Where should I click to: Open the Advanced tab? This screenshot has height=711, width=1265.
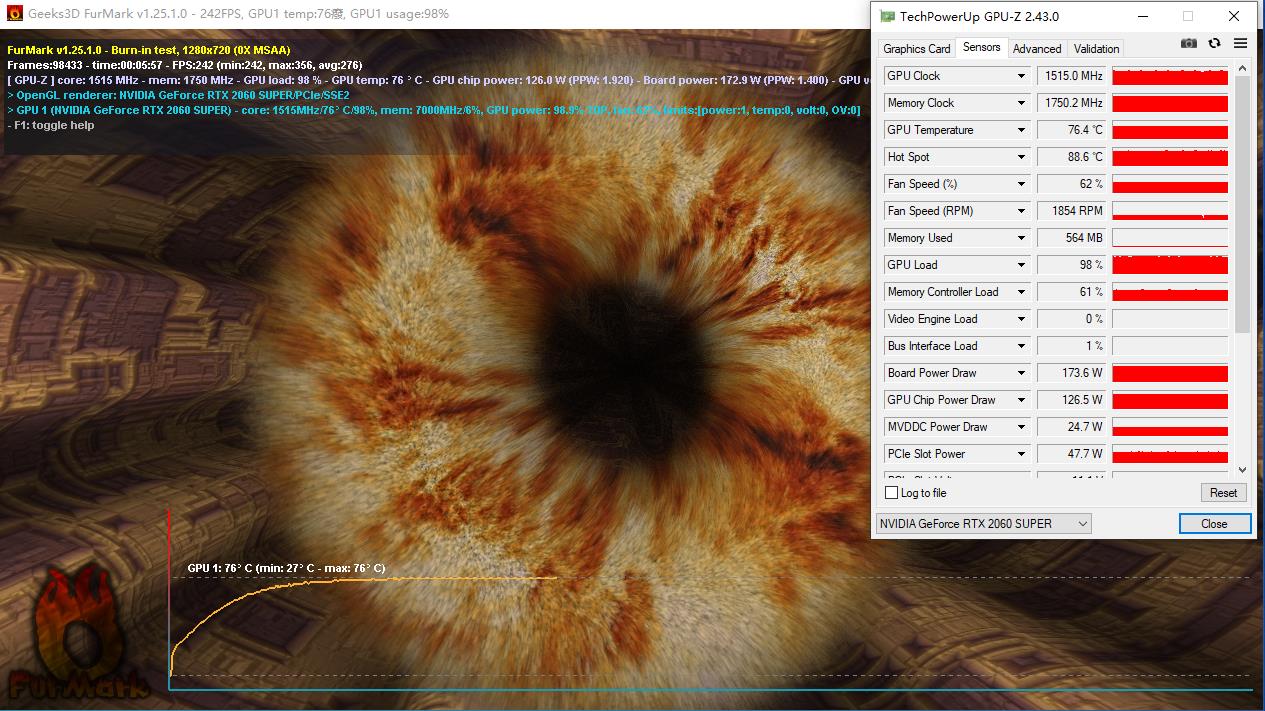pos(1037,48)
